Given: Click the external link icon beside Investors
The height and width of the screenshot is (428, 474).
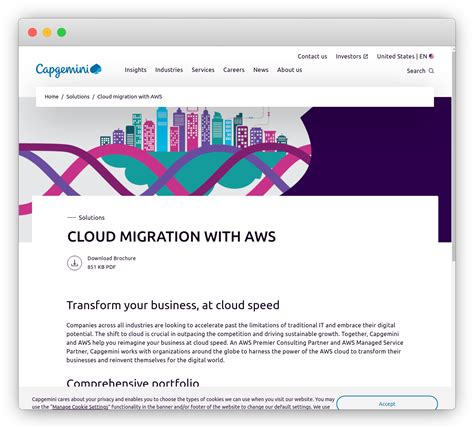Looking at the screenshot, I should point(365,56).
